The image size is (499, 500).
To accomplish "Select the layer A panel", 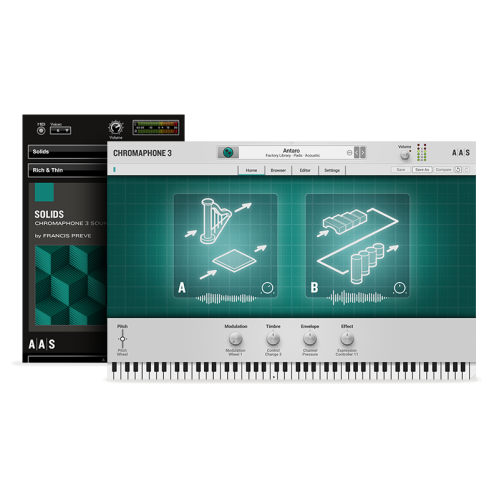I will [225, 246].
